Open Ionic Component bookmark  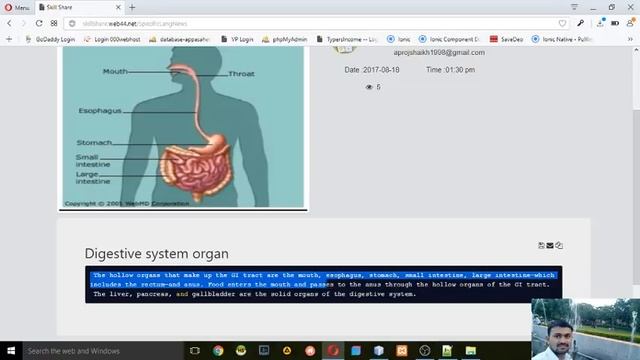[449, 39]
